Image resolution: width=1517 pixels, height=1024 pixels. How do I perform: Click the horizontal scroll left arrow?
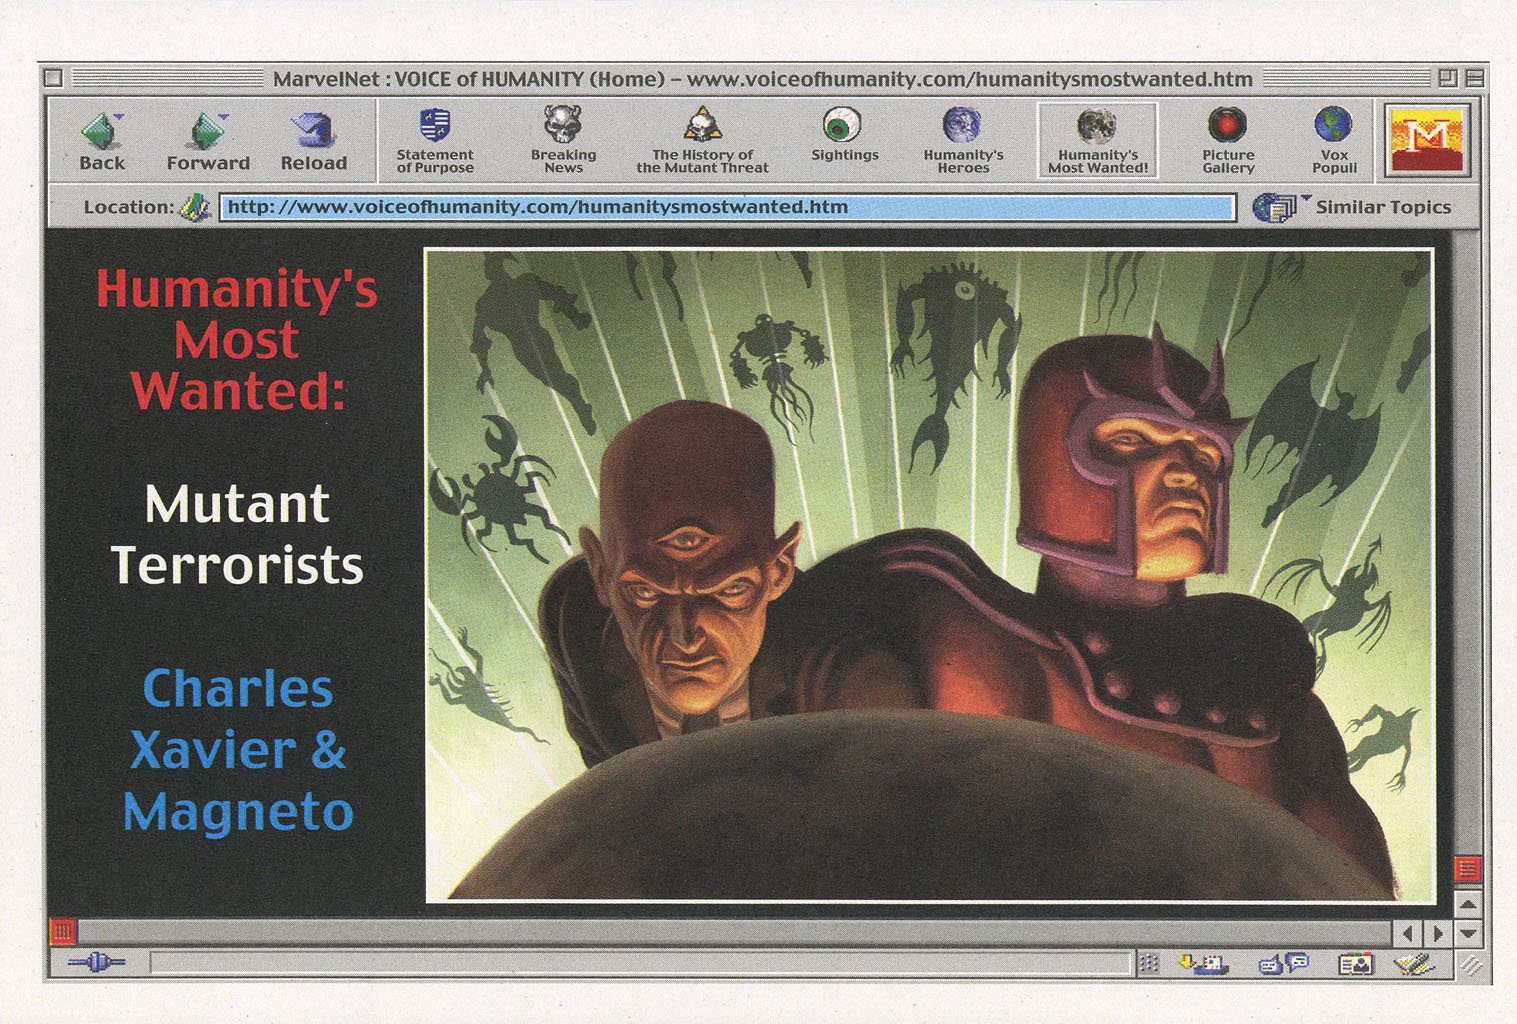(1408, 933)
